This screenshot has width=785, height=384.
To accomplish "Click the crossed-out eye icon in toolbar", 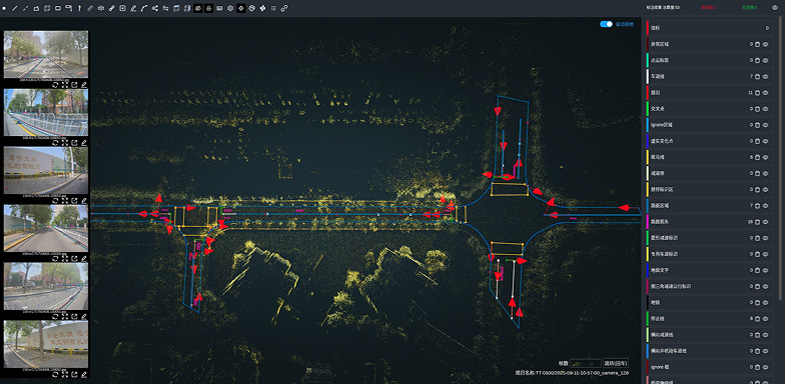I will click(x=198, y=8).
